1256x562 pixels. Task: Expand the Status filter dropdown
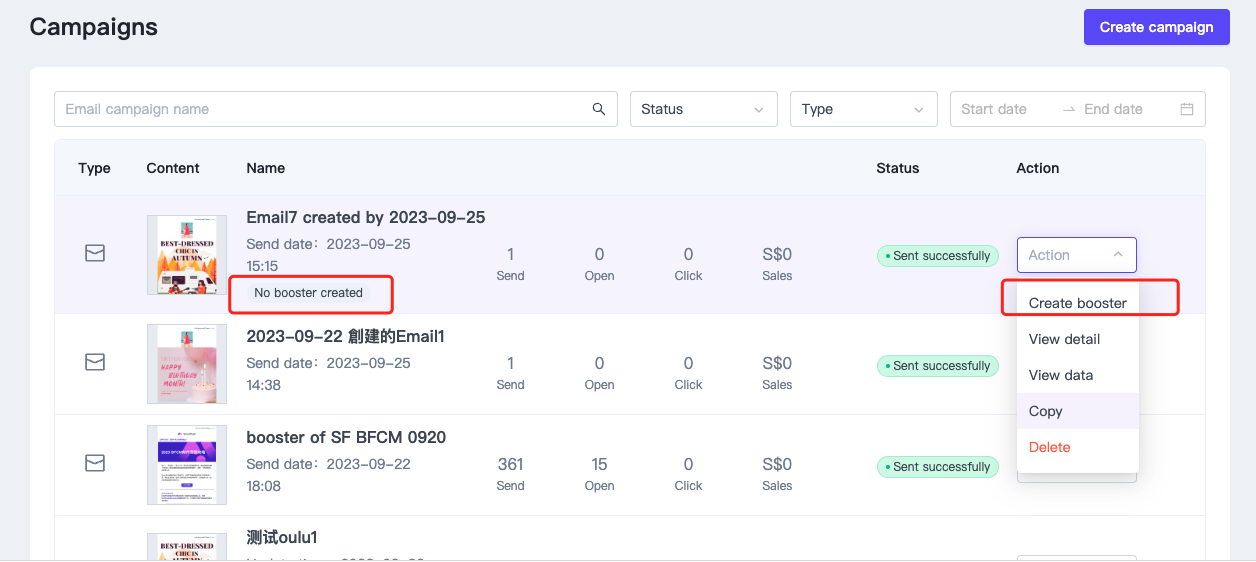coord(704,109)
